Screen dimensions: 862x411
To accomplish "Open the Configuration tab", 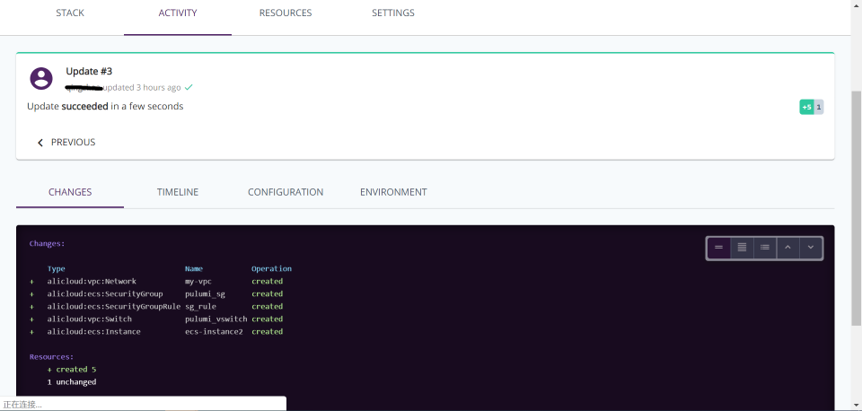I will pyautogui.click(x=285, y=192).
